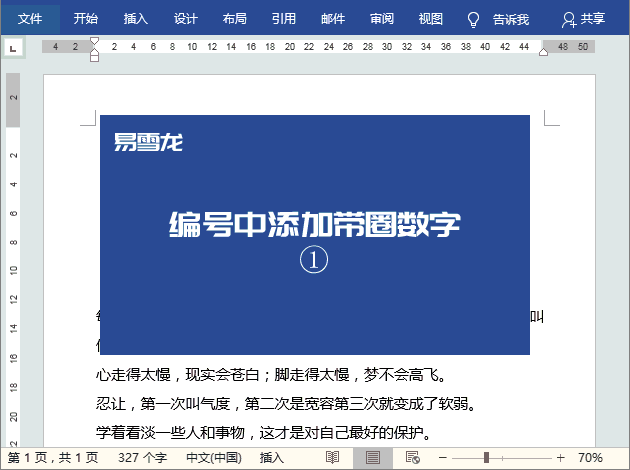The height and width of the screenshot is (470, 630).
Task: Click the language indicator 中文(中国)
Action: (214, 458)
